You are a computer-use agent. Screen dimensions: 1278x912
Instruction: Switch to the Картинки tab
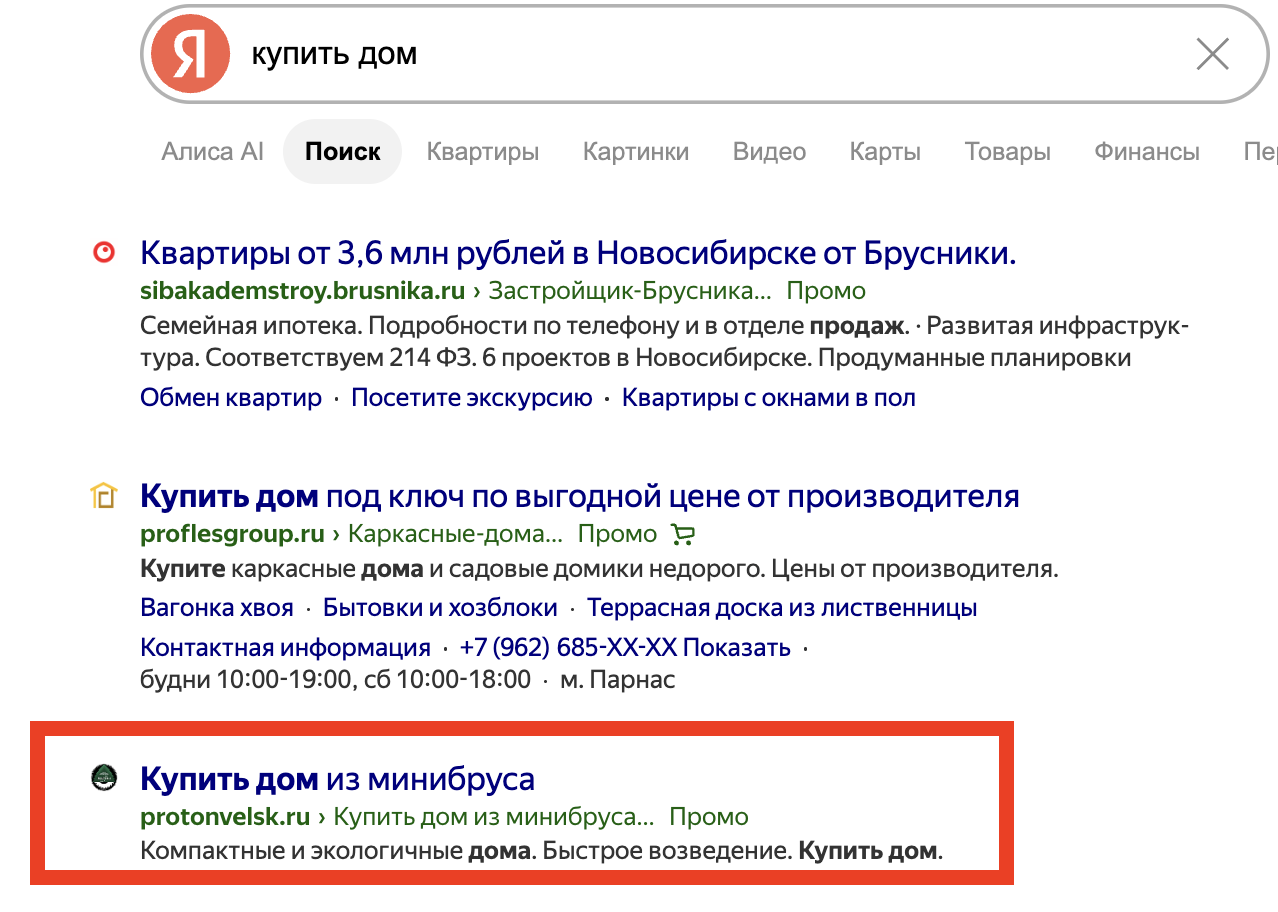pyautogui.click(x=636, y=152)
